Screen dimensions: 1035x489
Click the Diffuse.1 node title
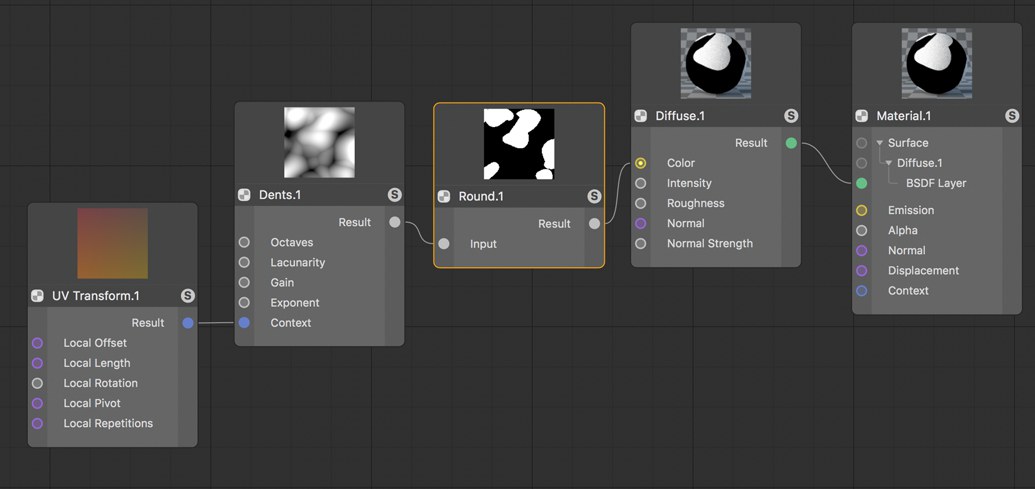(x=680, y=116)
